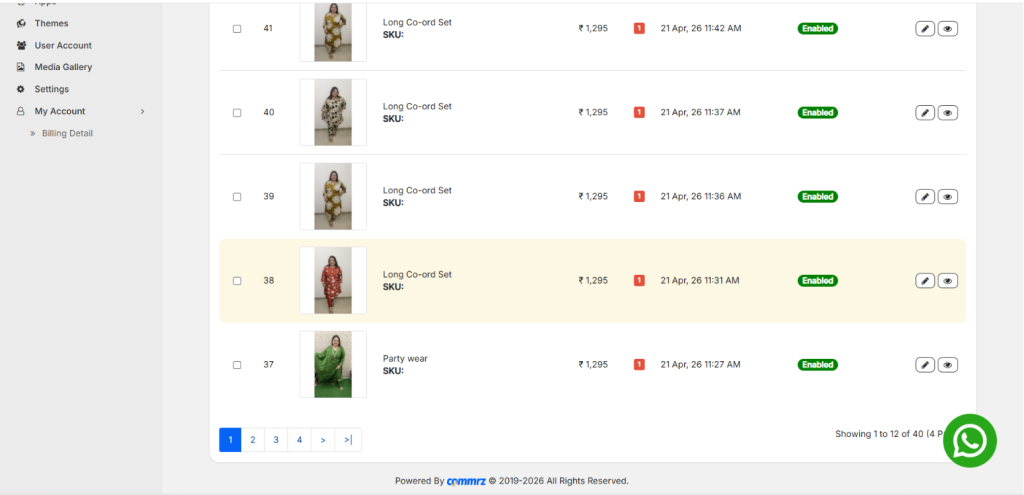Screen dimensions: 1024x495
Task: Click the Settings gear sidebar icon
Action: [x=21, y=89]
